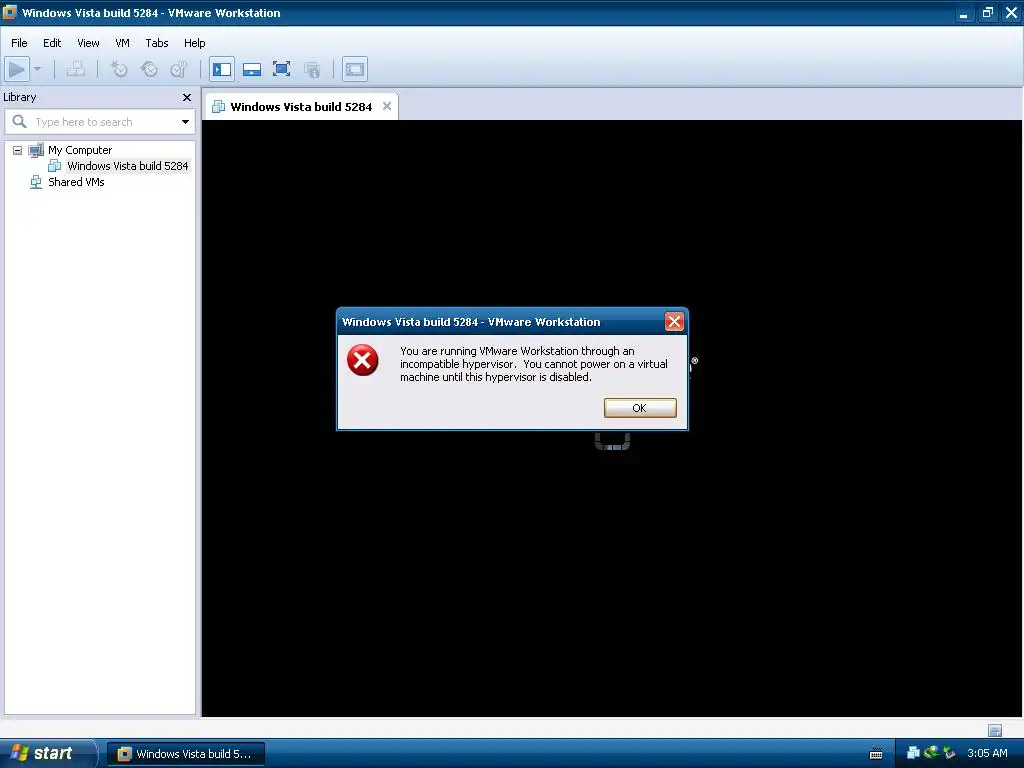Open the Edit menu
1024x768 pixels.
click(52, 43)
